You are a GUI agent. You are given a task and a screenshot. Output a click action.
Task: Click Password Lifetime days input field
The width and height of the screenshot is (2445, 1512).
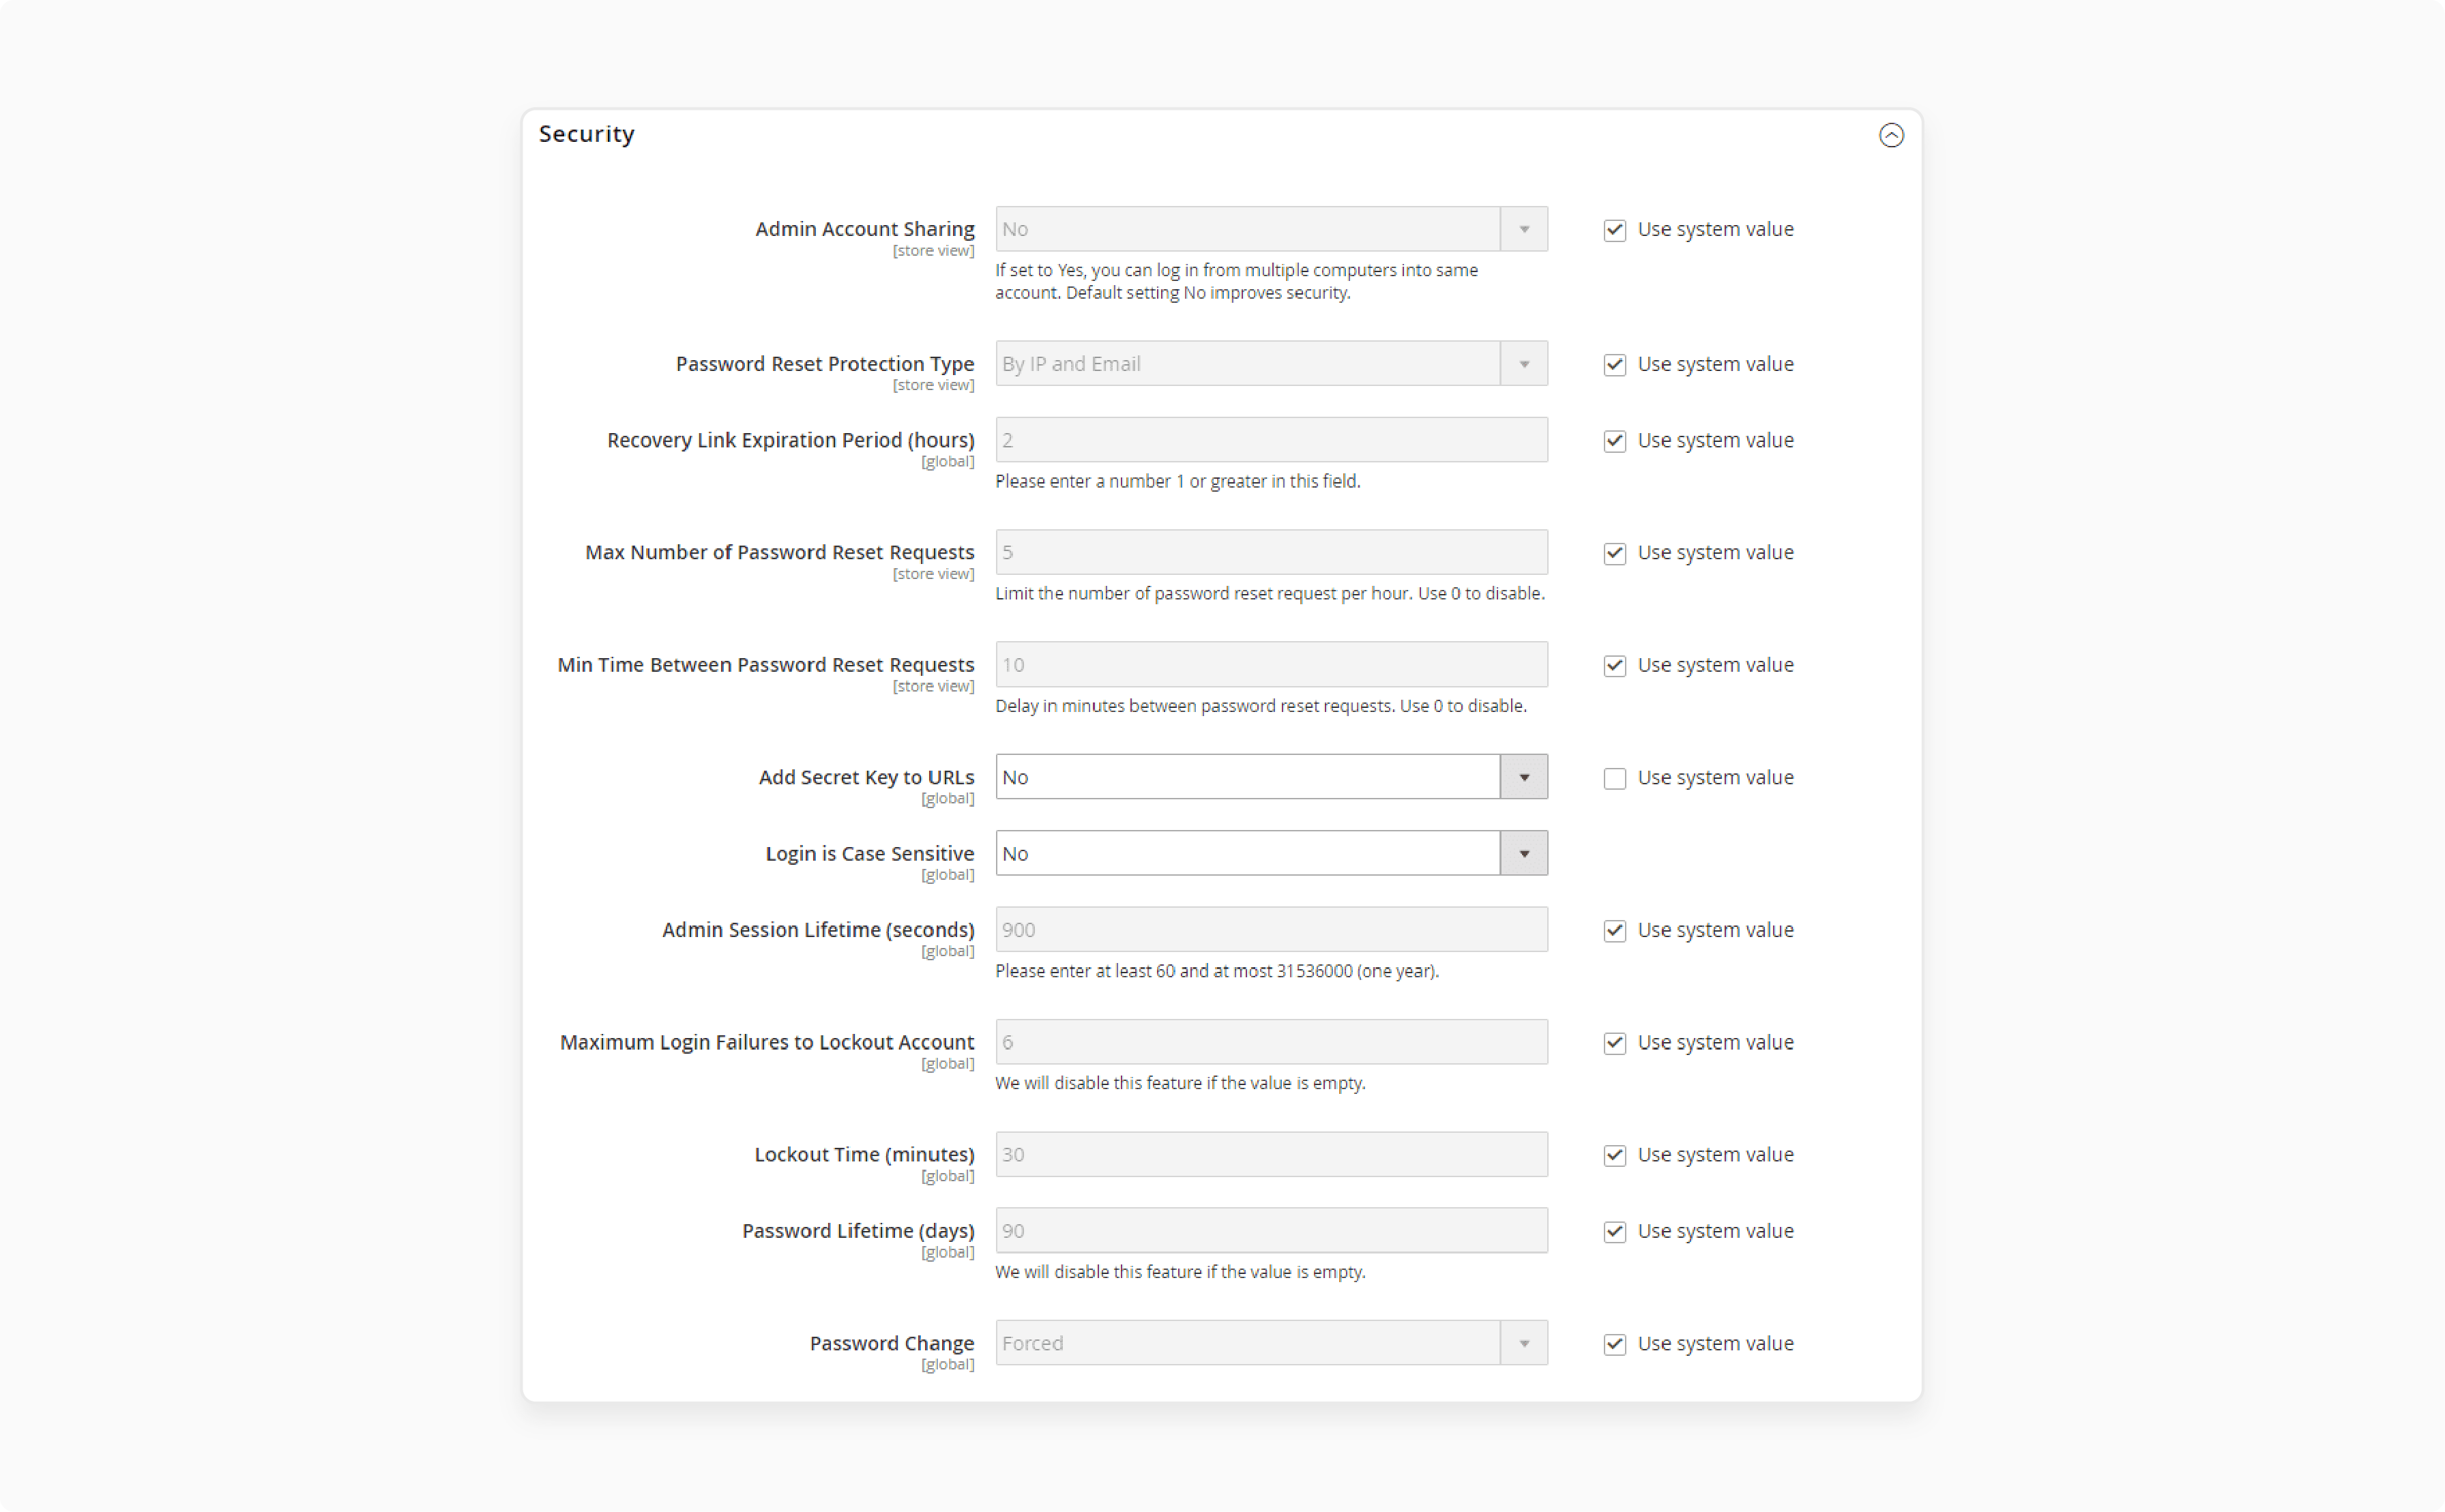click(x=1270, y=1229)
